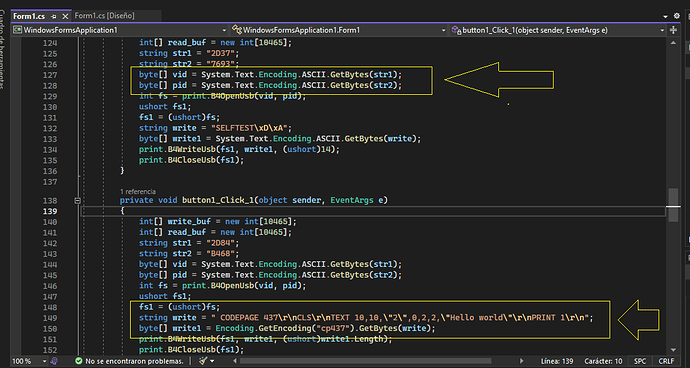The width and height of the screenshot is (690, 368).
Task: Click 'No se encontraron problemas' status
Action: pos(134,361)
